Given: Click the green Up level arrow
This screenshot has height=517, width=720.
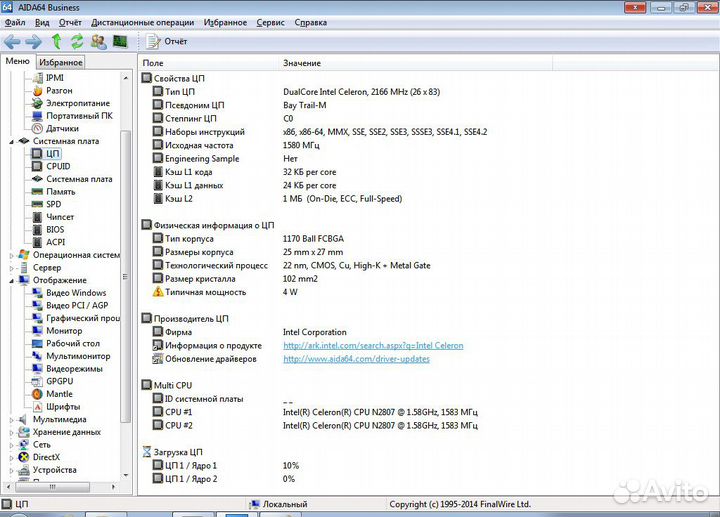Looking at the screenshot, I should click(56, 41).
